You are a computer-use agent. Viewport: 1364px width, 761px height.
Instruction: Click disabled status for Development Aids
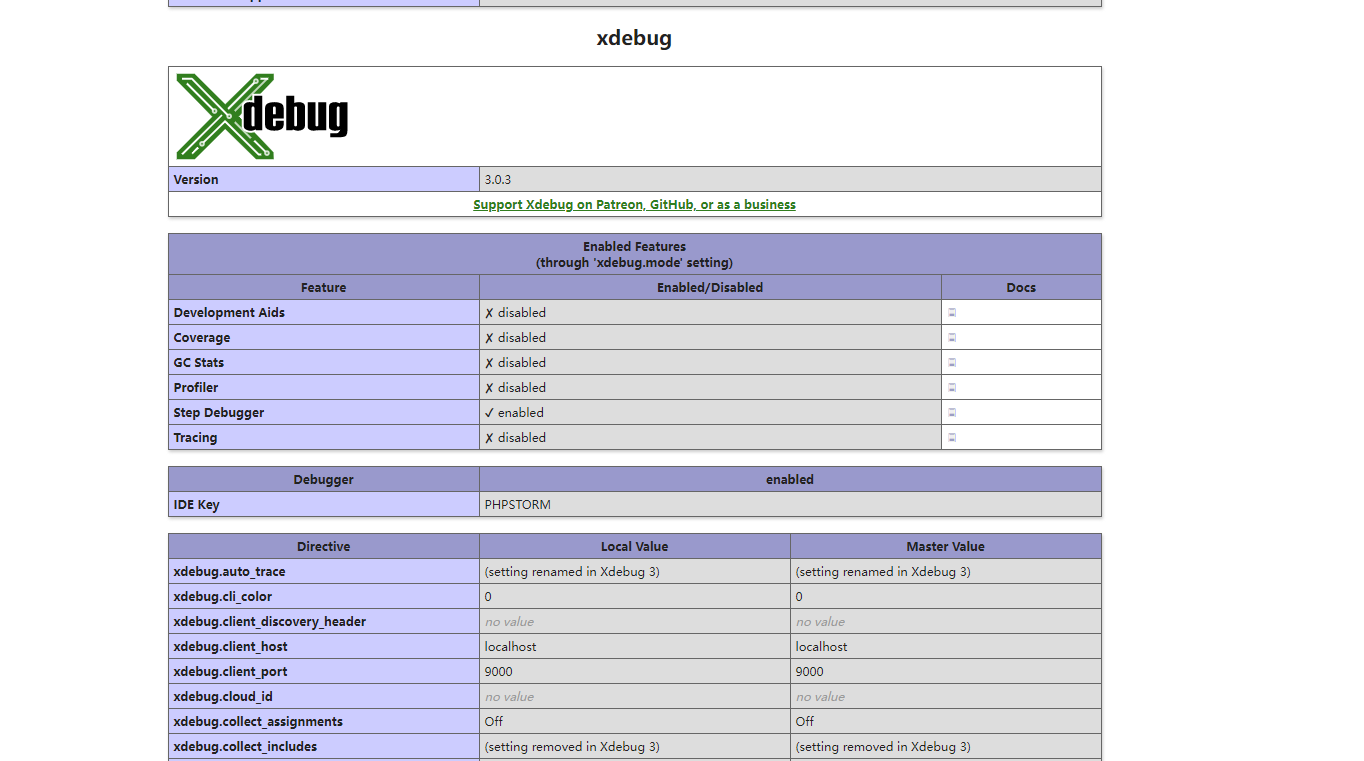(x=515, y=313)
